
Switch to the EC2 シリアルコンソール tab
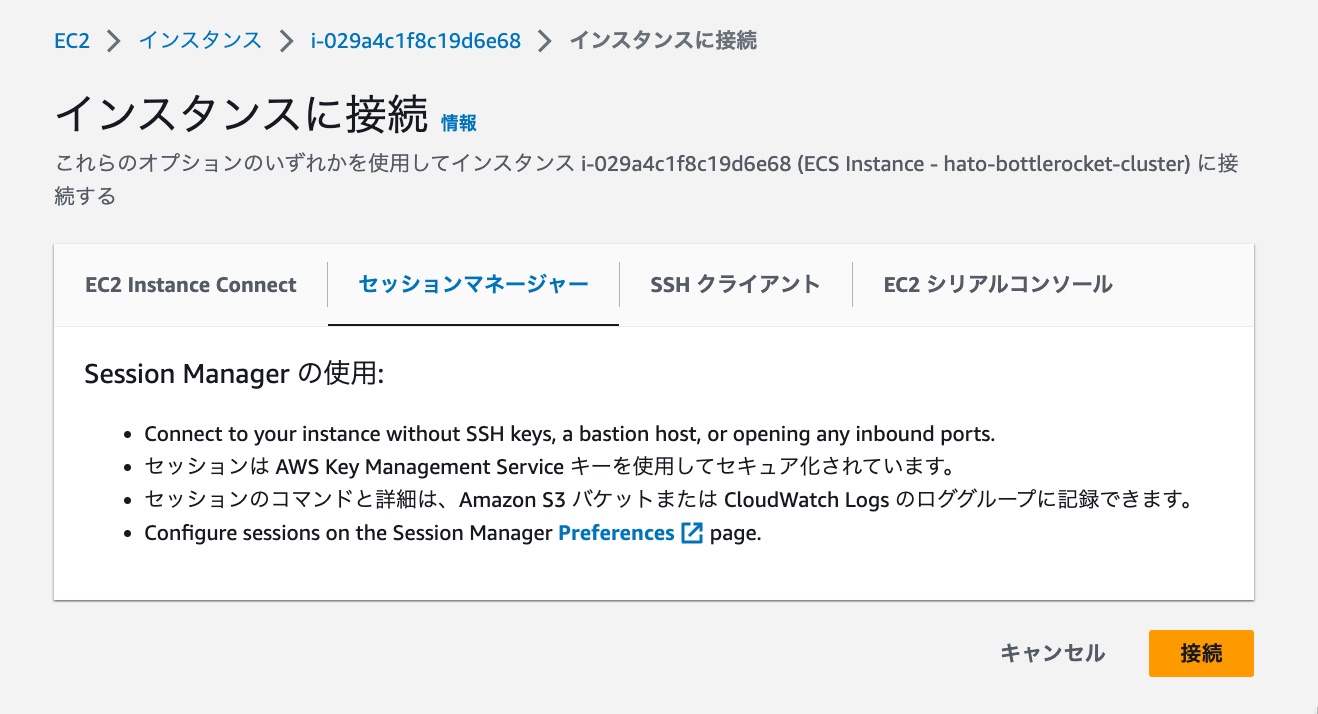coord(996,284)
